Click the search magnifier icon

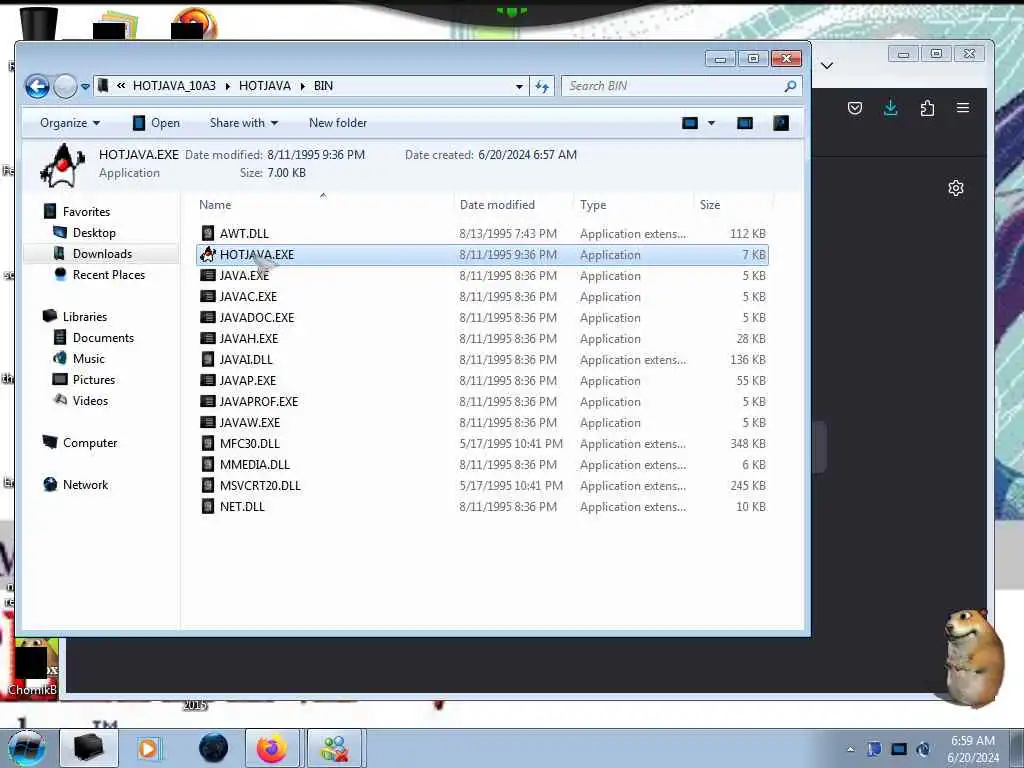click(790, 86)
